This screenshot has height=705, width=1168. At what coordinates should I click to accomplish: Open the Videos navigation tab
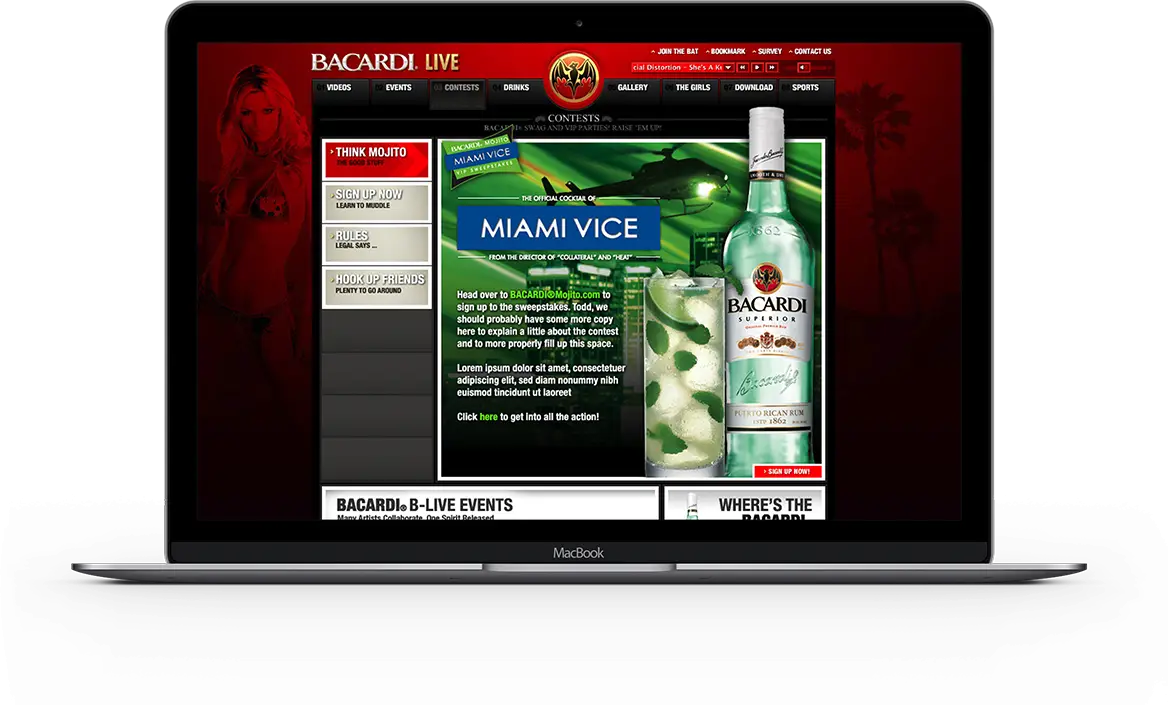point(339,88)
